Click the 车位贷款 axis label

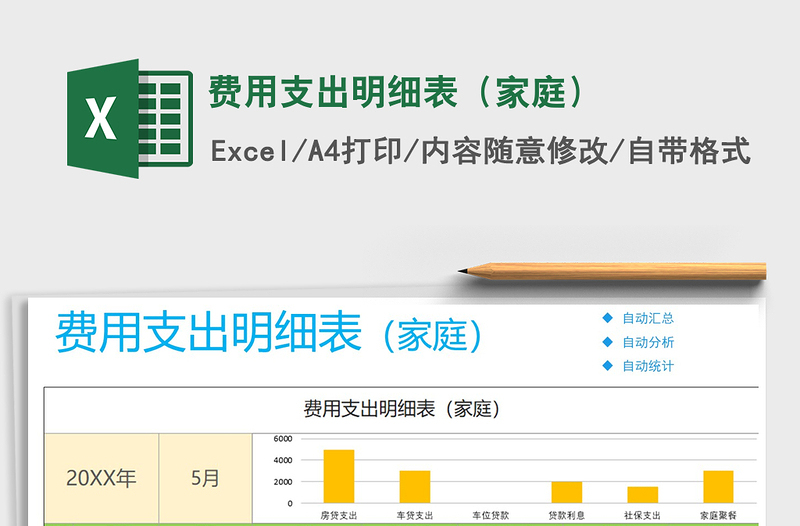[490, 515]
